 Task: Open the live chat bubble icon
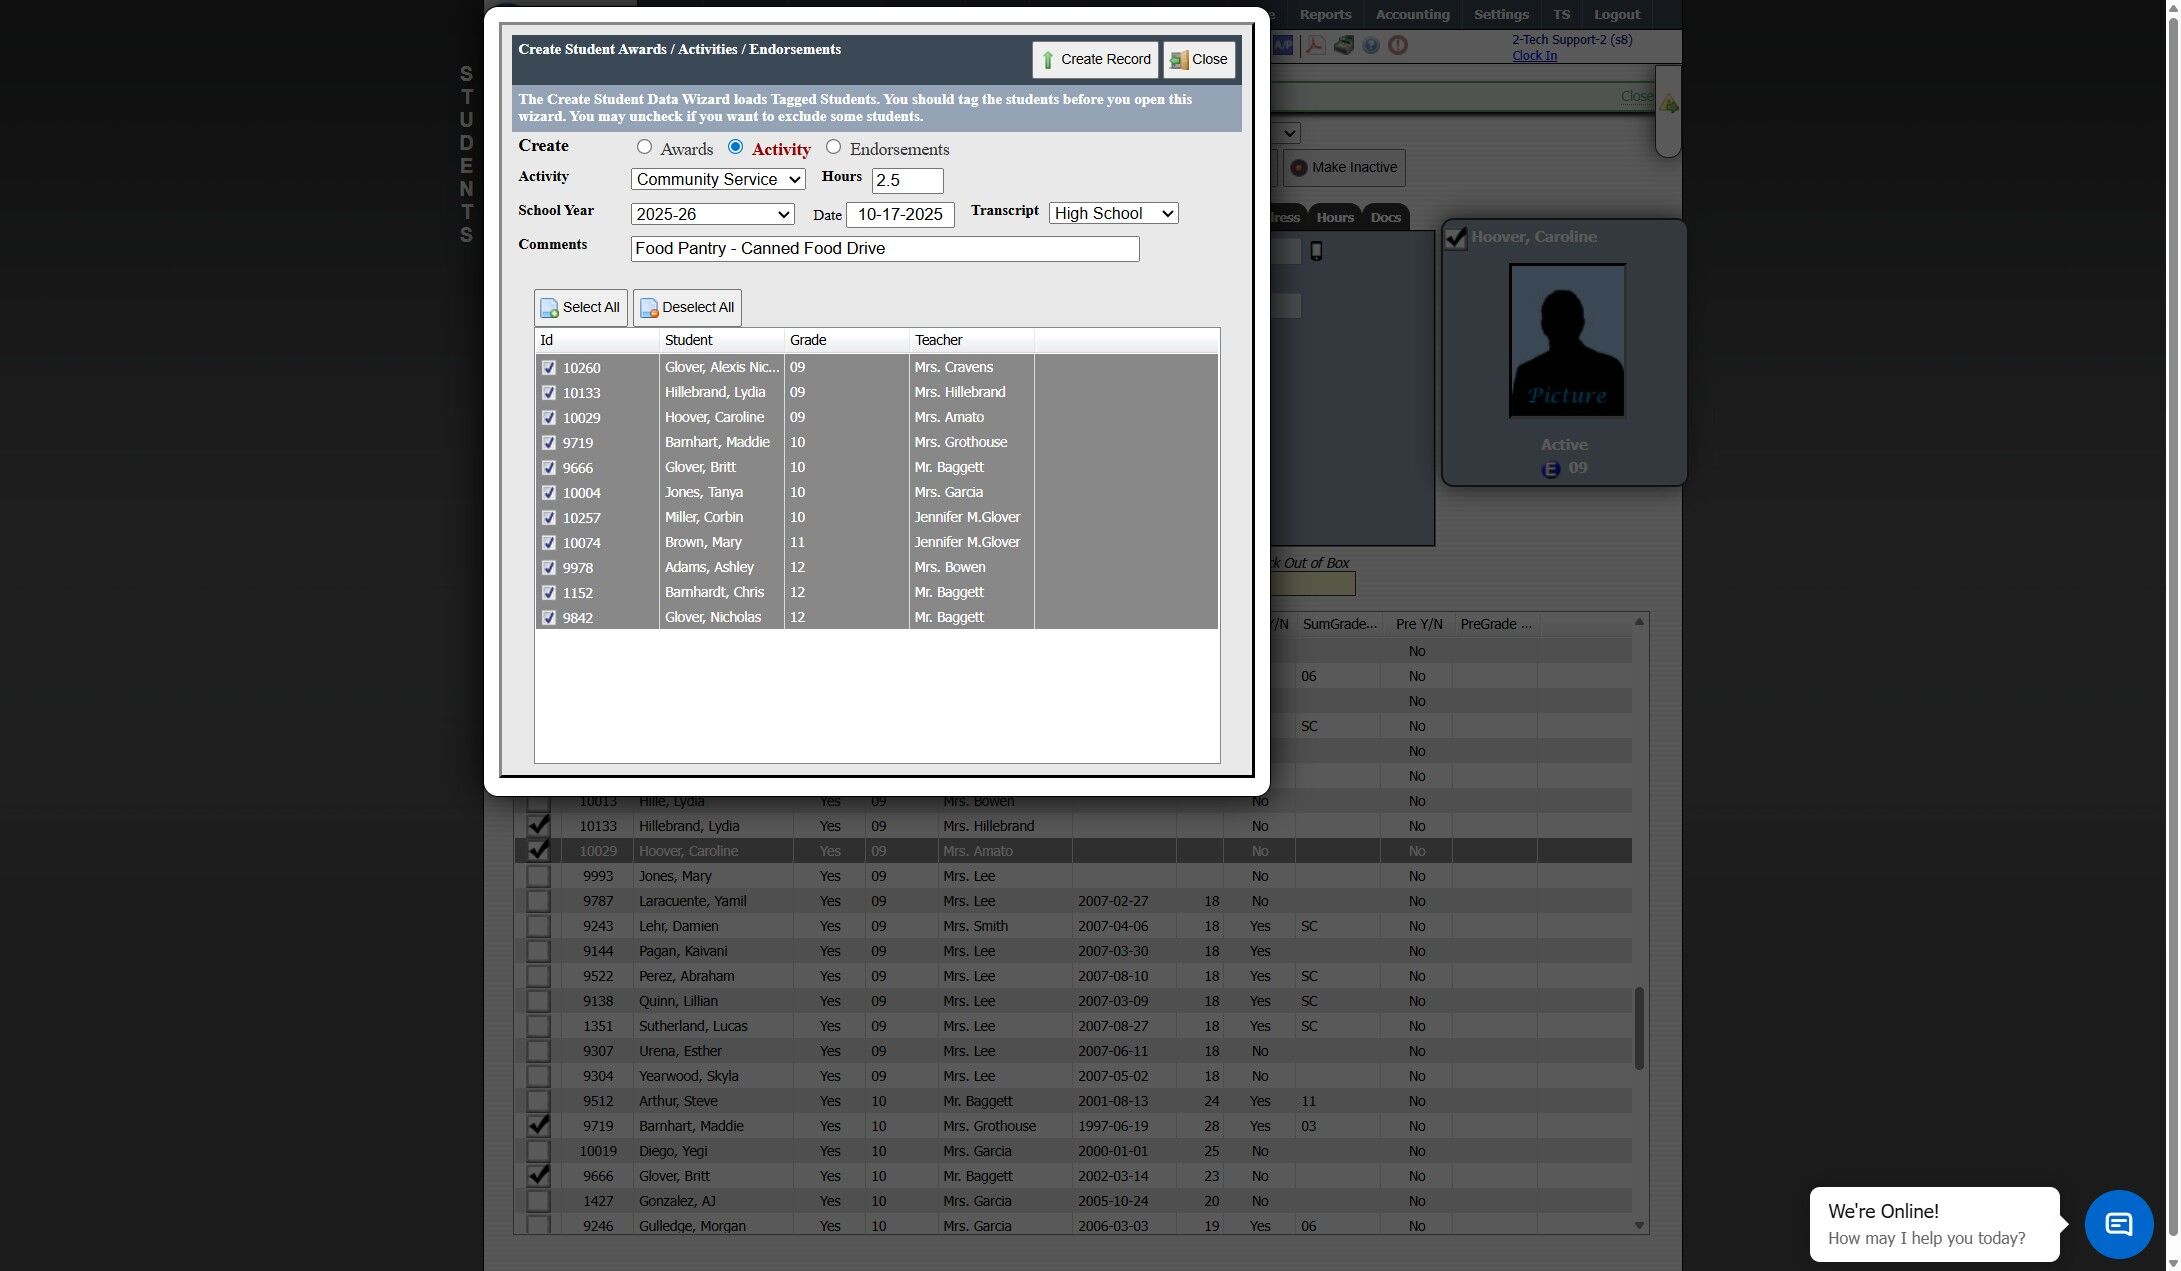pos(2118,1223)
